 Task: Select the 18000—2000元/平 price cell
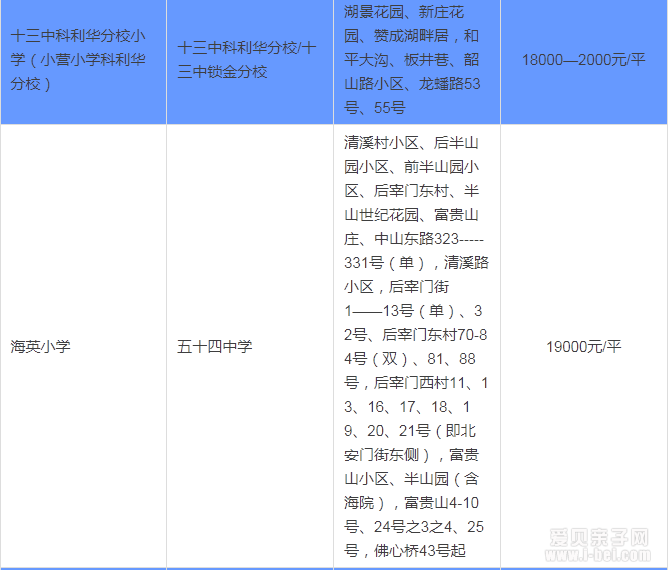584,61
